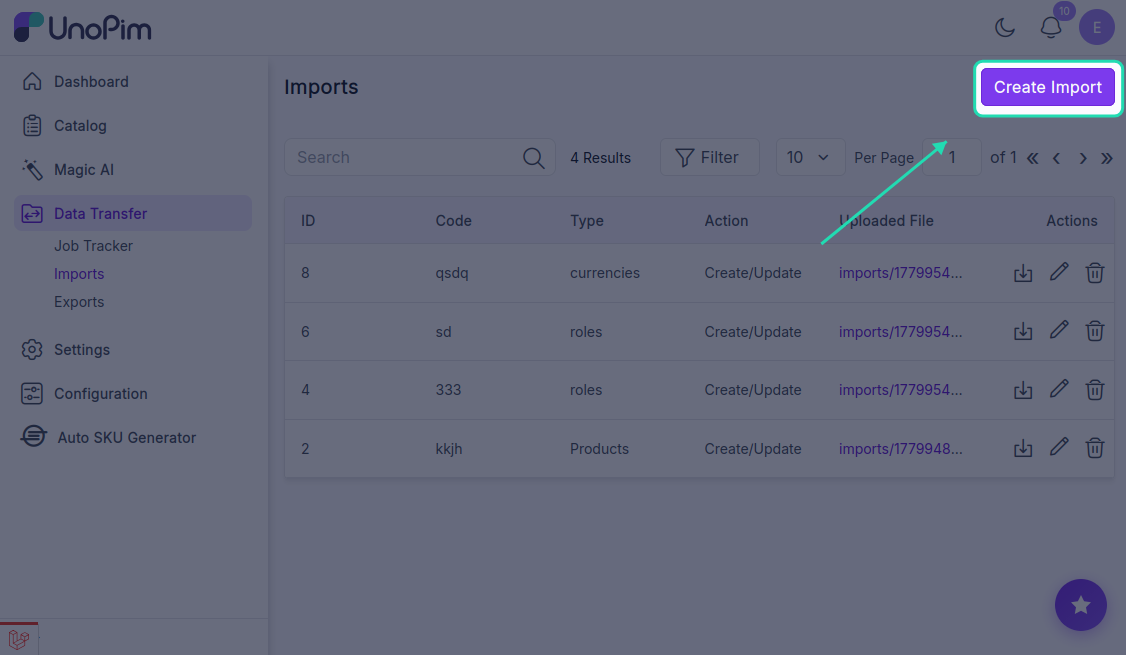This screenshot has height=655, width=1126.
Task: Open Catalog menu in sidebar
Action: coord(80,126)
